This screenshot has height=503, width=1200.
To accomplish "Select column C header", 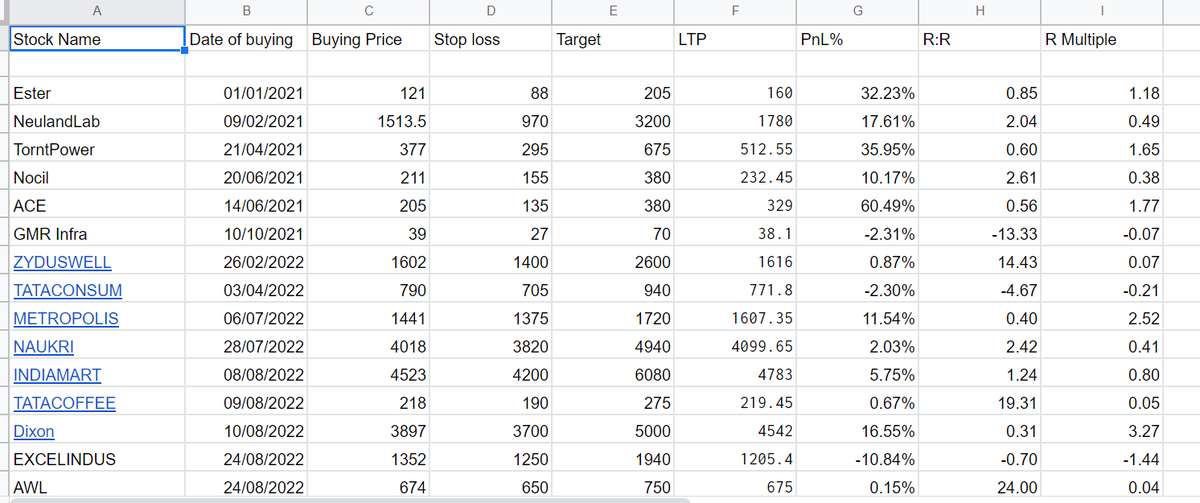I will (x=368, y=12).
